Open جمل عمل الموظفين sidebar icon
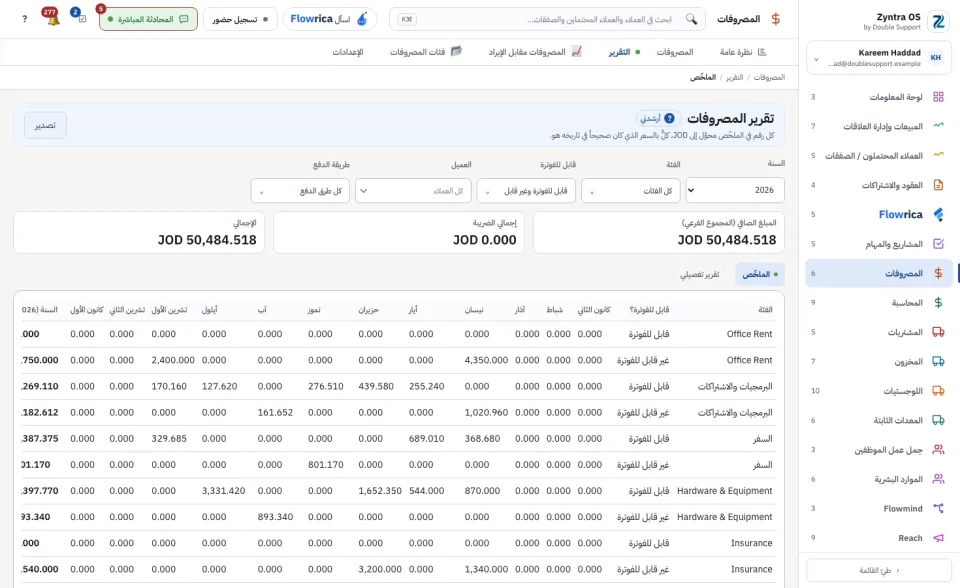Image resolution: width=960 pixels, height=588 pixels. pyautogui.click(x=938, y=450)
